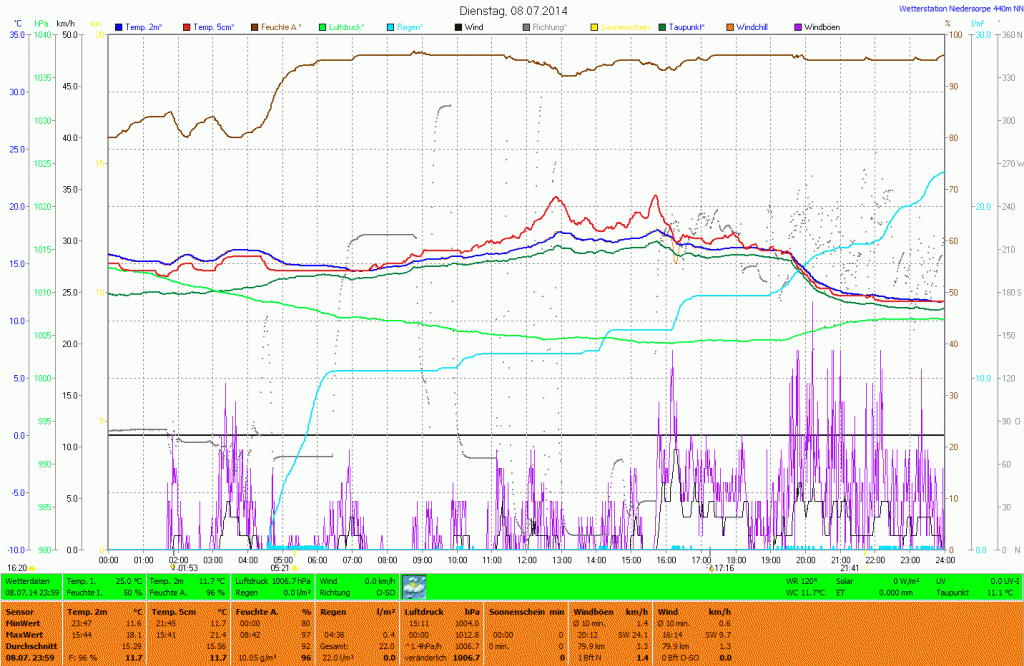The image size is (1024, 666).
Task: Click the Wetterdaten label in green bar
Action: 28,580
